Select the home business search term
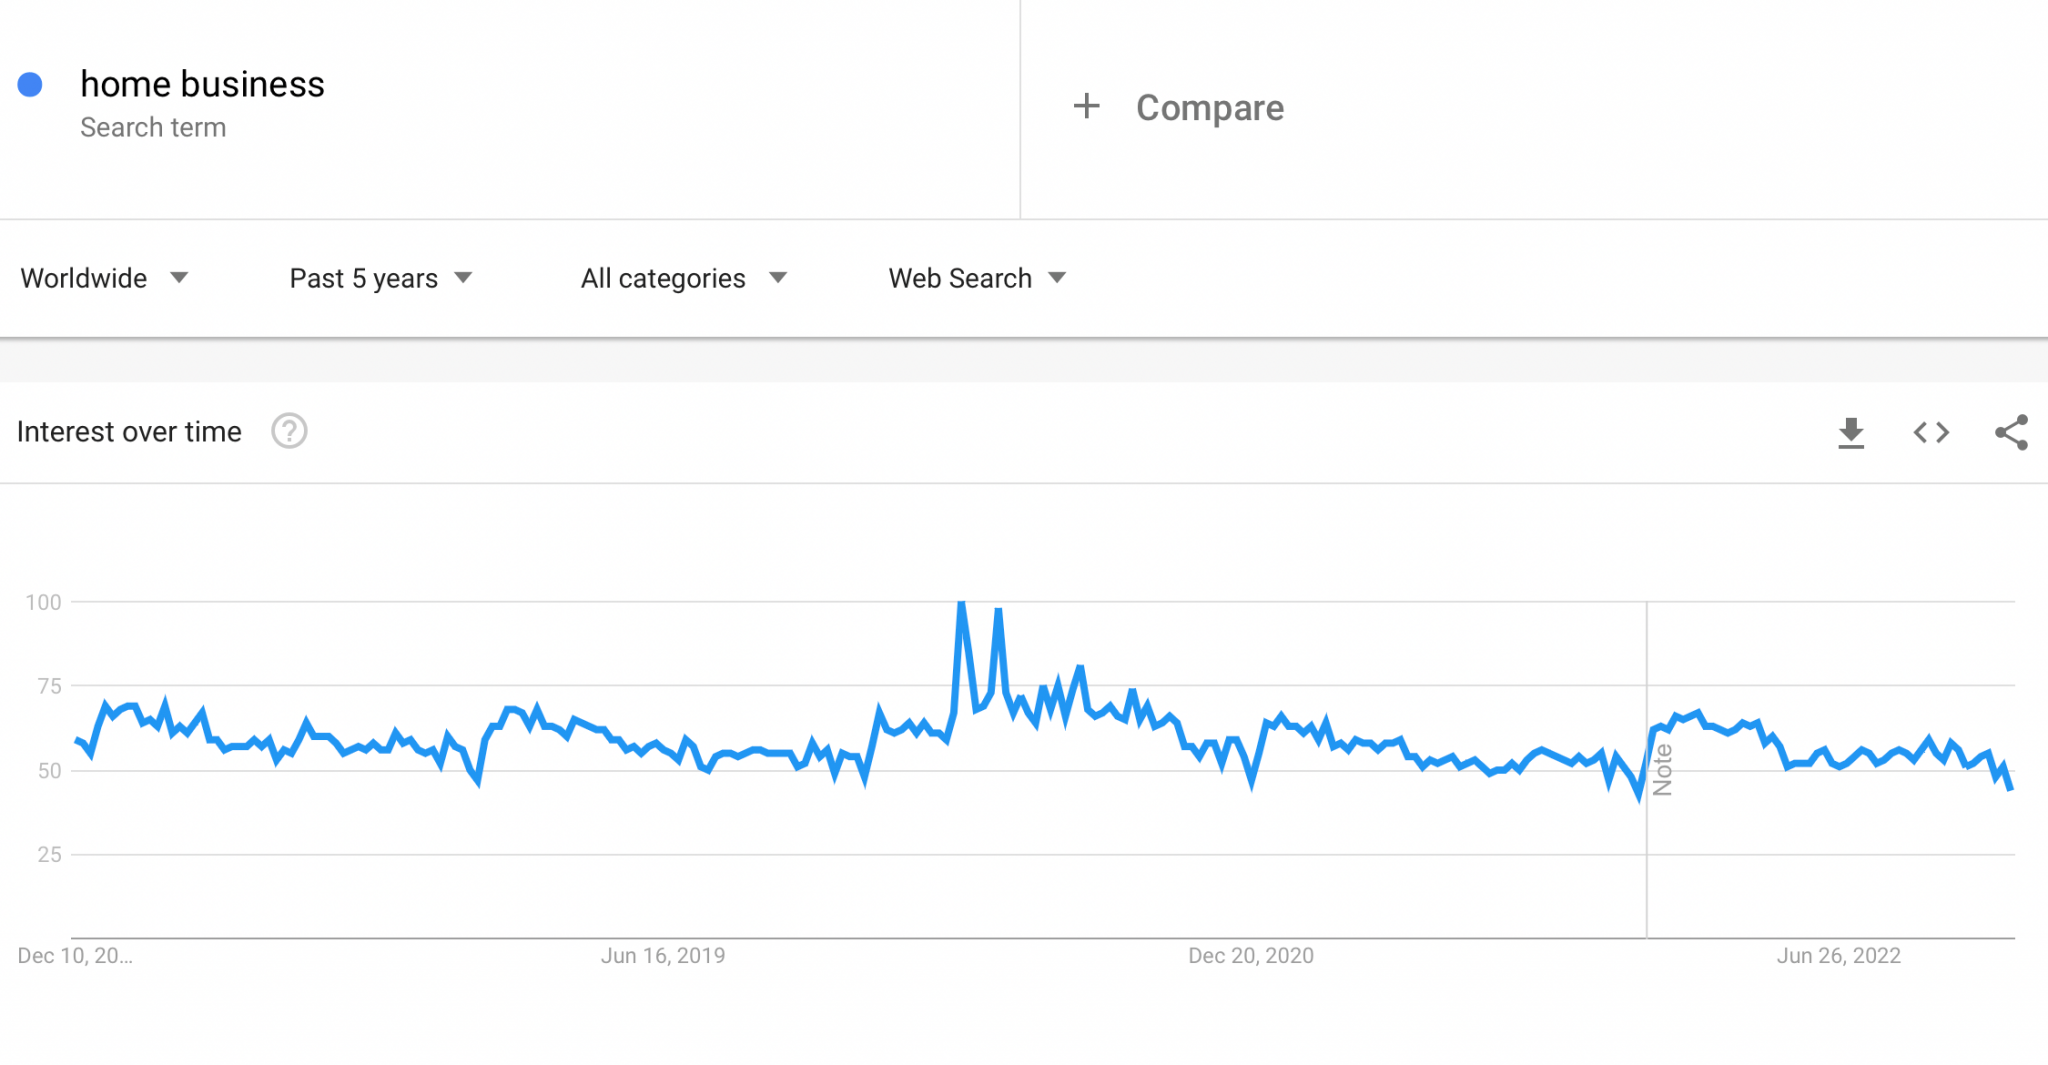 (x=202, y=84)
